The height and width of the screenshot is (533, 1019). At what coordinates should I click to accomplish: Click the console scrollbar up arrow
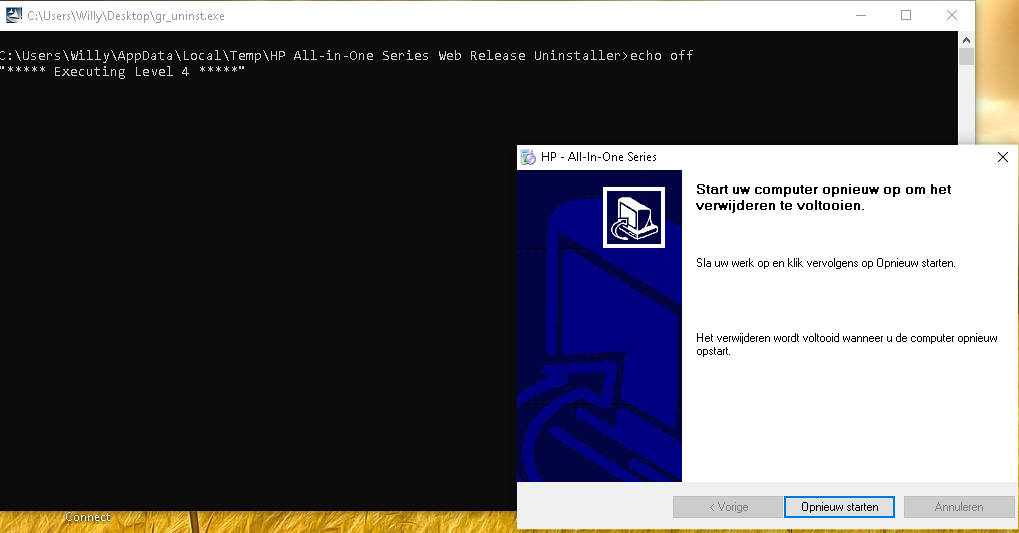point(966,39)
